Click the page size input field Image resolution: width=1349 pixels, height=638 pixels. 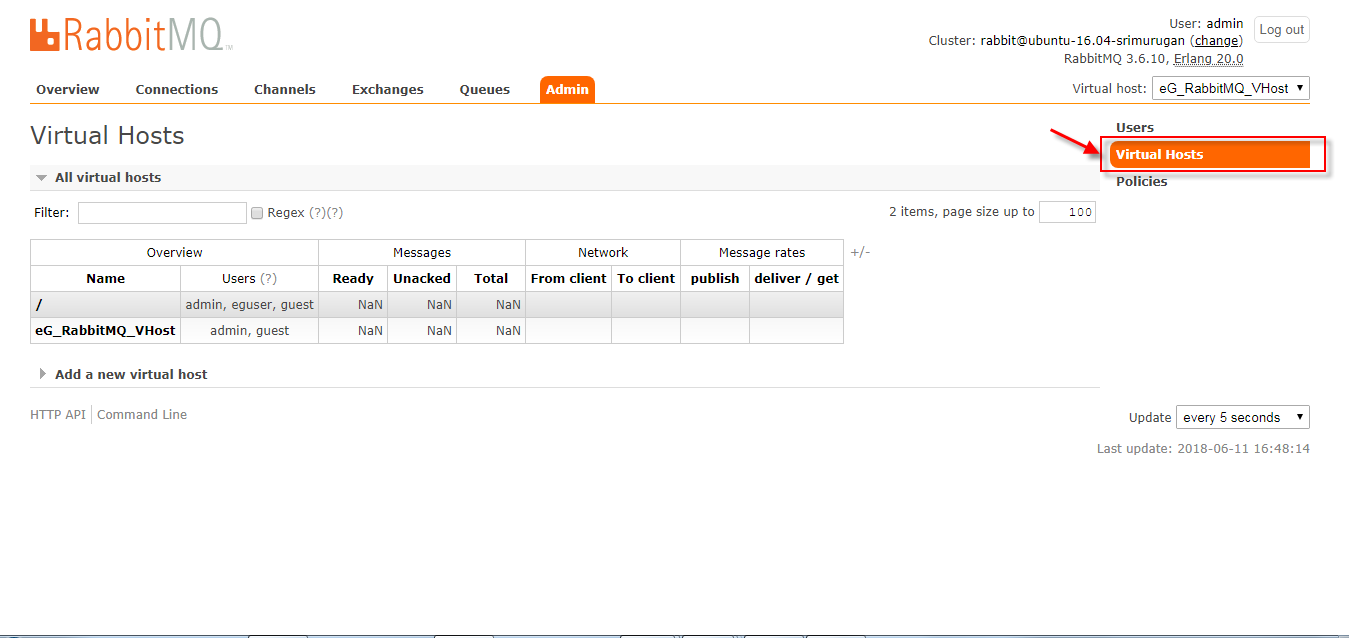point(1067,212)
